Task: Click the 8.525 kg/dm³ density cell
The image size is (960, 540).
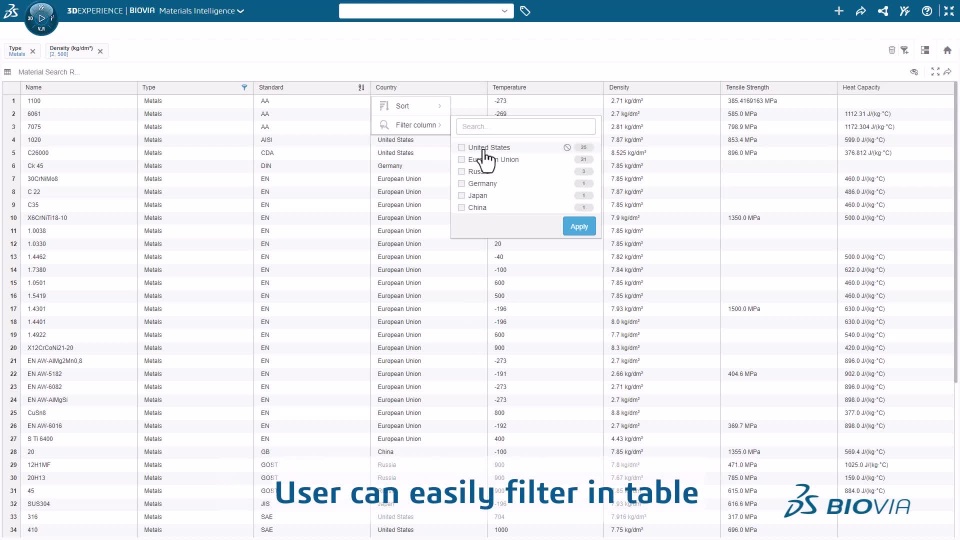Action: [662, 152]
